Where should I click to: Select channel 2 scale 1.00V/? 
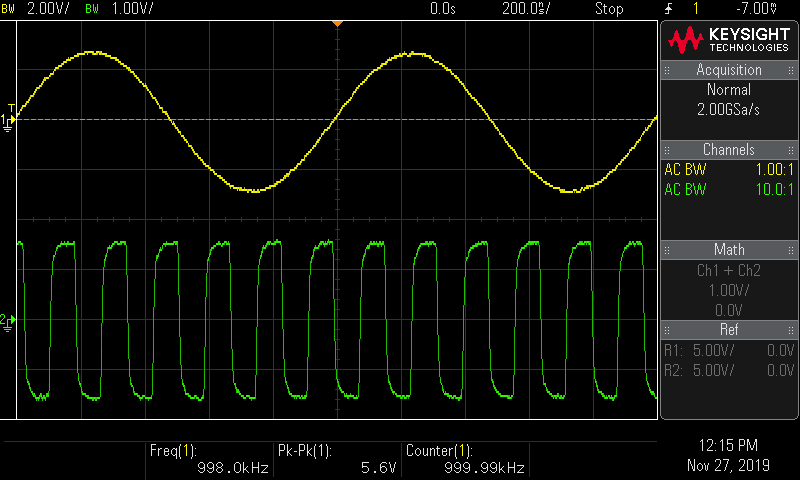[x=132, y=8]
